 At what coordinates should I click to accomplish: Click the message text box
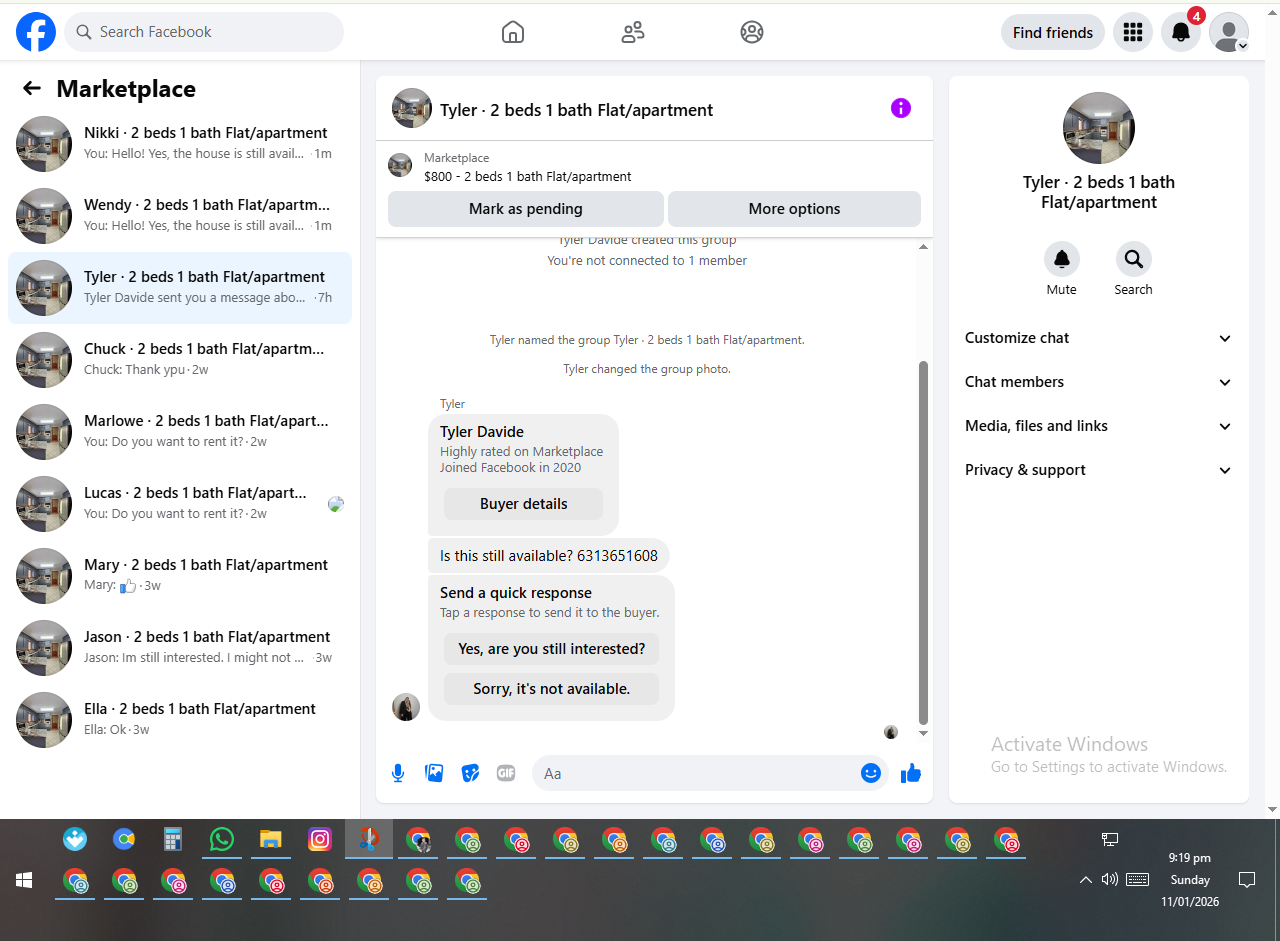696,773
